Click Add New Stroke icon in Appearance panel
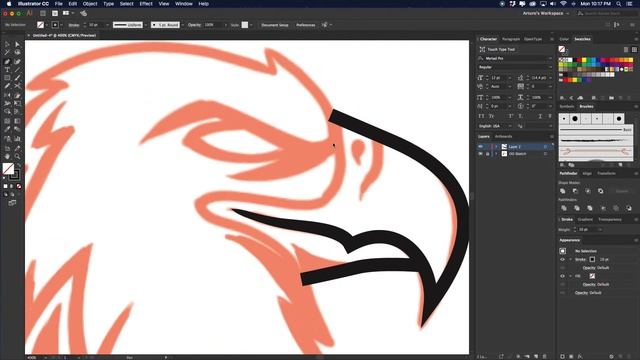 pyautogui.click(x=562, y=356)
